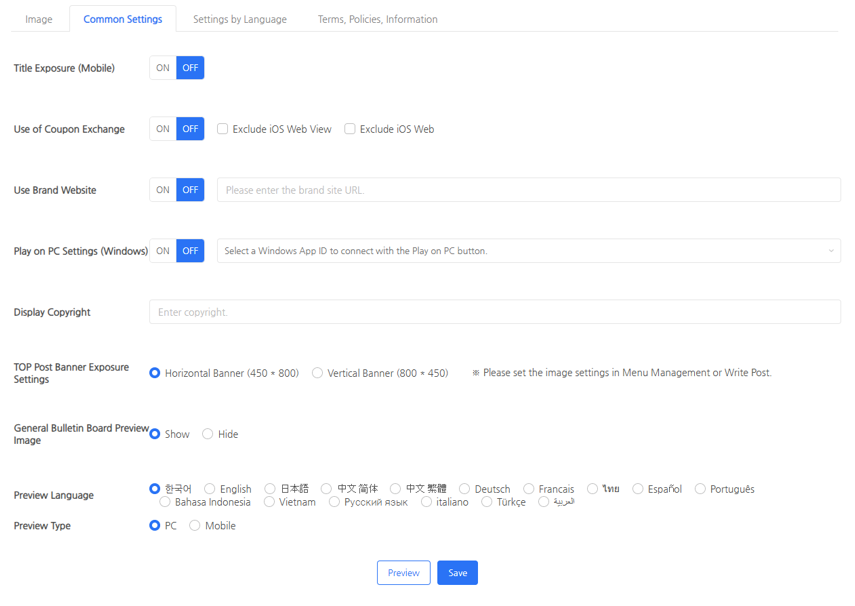Click the brand site URL field
Viewport: 855px width, 606px height.
[528, 190]
